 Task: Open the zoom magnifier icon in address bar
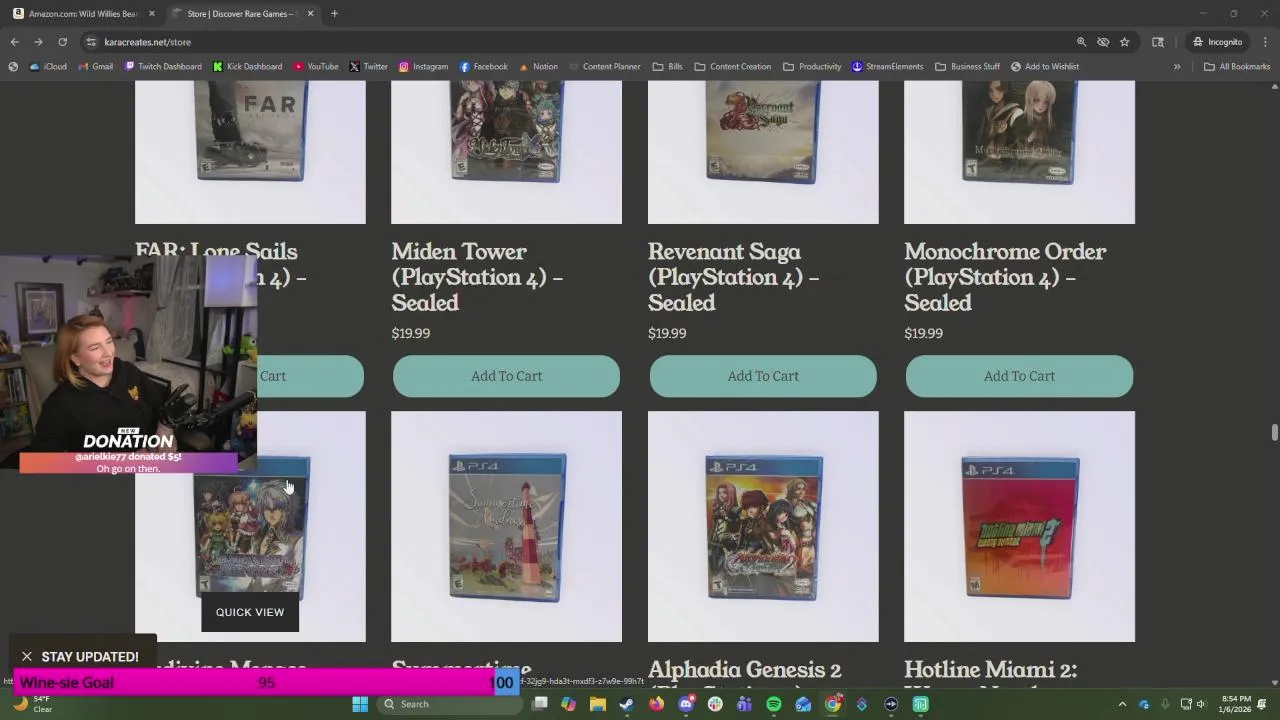pos(1081,42)
